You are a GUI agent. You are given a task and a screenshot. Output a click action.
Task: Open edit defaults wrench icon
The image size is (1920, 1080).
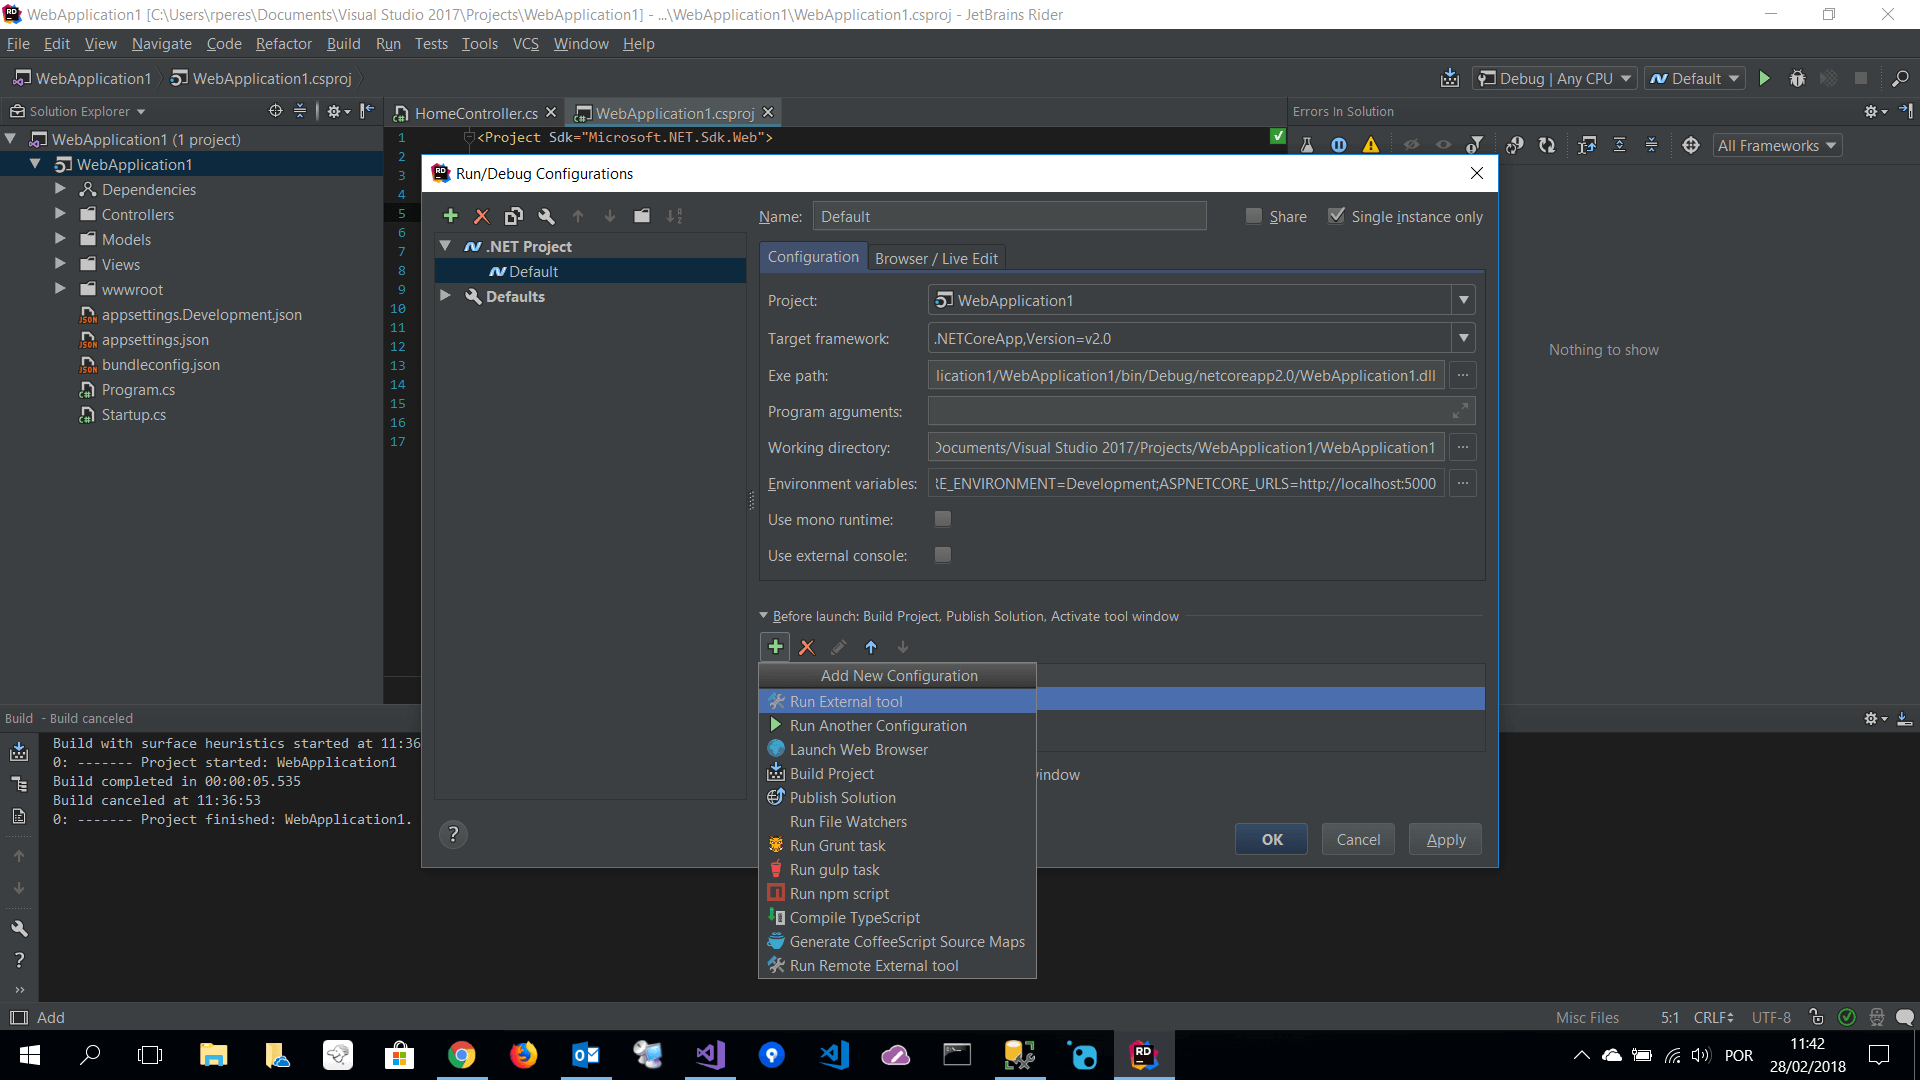coord(546,216)
